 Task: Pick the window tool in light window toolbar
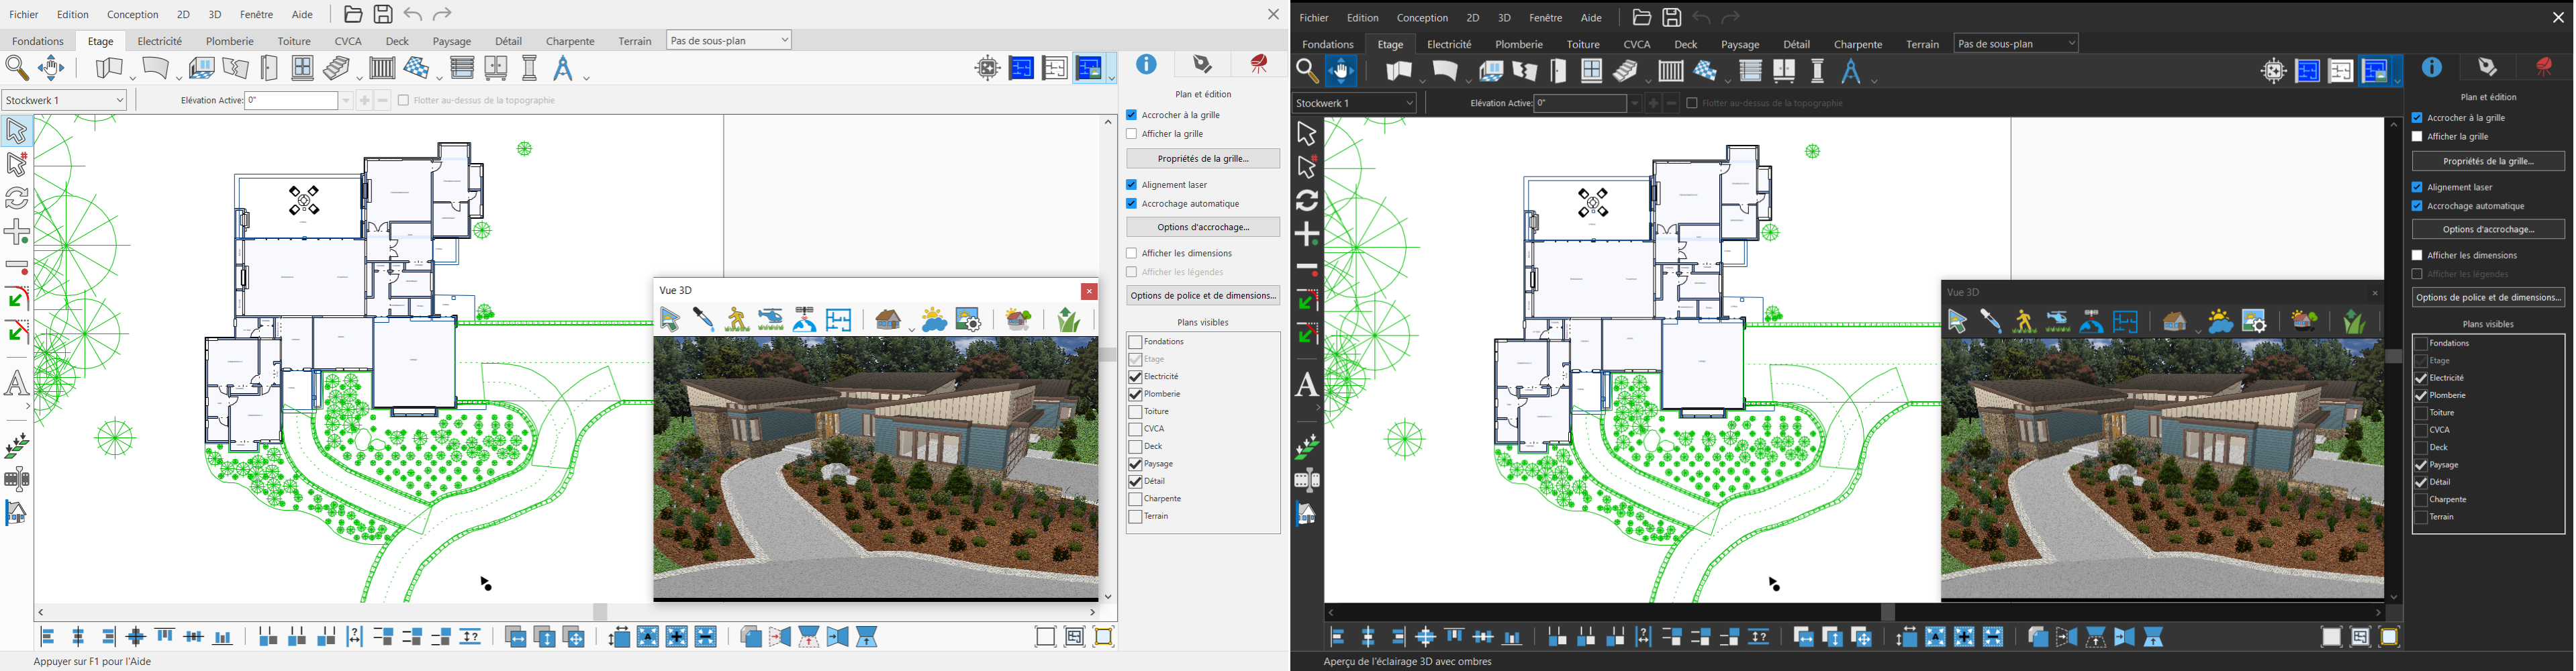302,68
